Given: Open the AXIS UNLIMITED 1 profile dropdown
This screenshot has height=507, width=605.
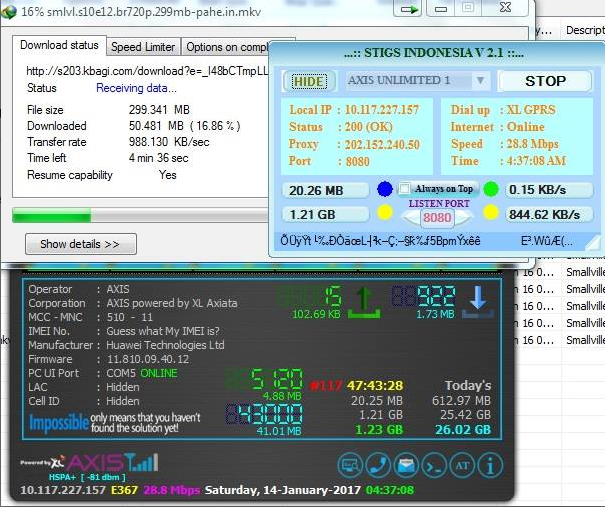Looking at the screenshot, I should click(480, 81).
